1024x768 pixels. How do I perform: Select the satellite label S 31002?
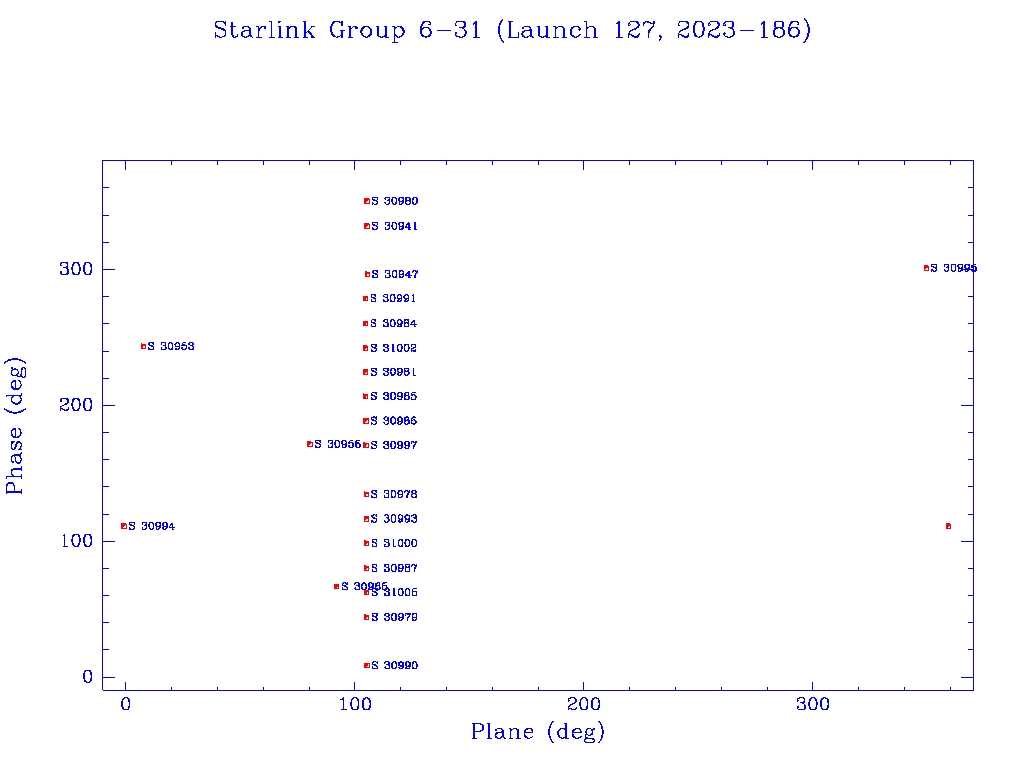393,348
